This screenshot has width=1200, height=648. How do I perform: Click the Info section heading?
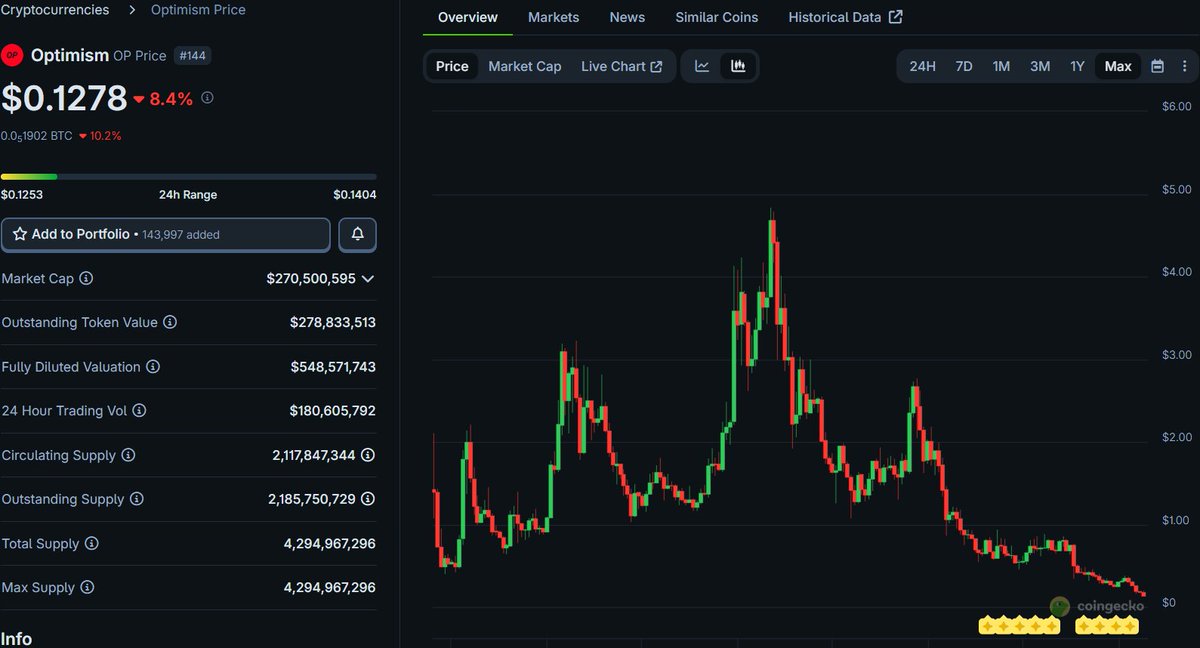tap(16, 638)
